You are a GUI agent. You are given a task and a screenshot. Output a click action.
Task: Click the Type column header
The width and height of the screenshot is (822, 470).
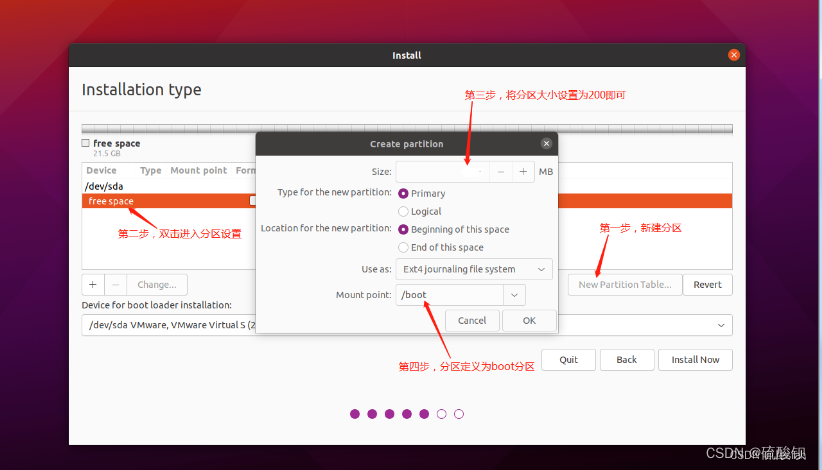click(x=150, y=170)
